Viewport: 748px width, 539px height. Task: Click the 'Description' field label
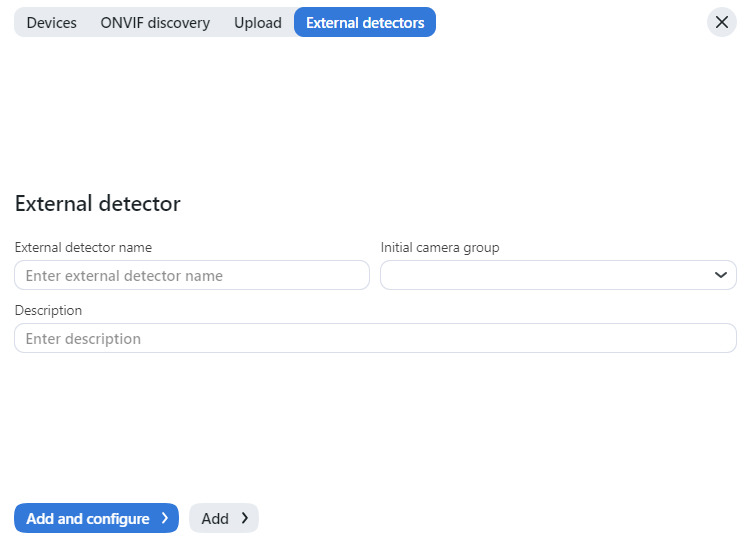(48, 310)
